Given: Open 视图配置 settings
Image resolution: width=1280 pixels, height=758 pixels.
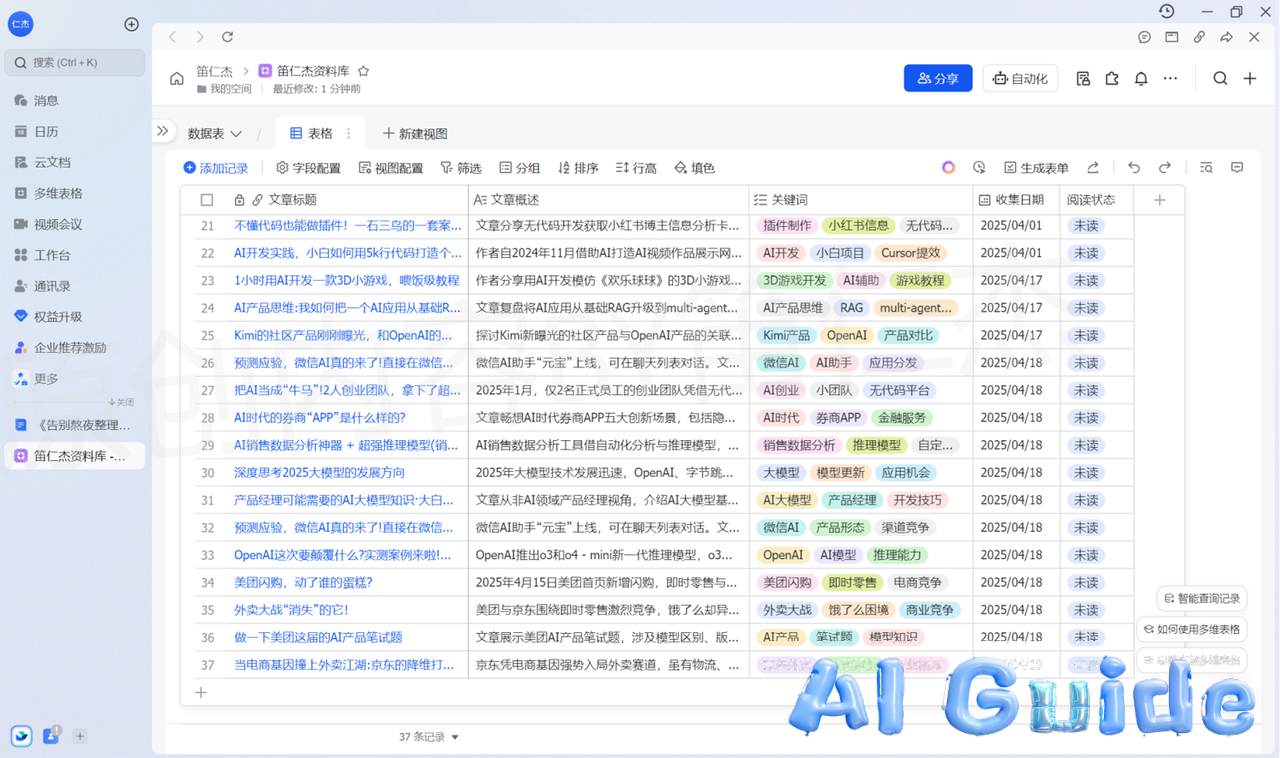Looking at the screenshot, I should (391, 168).
